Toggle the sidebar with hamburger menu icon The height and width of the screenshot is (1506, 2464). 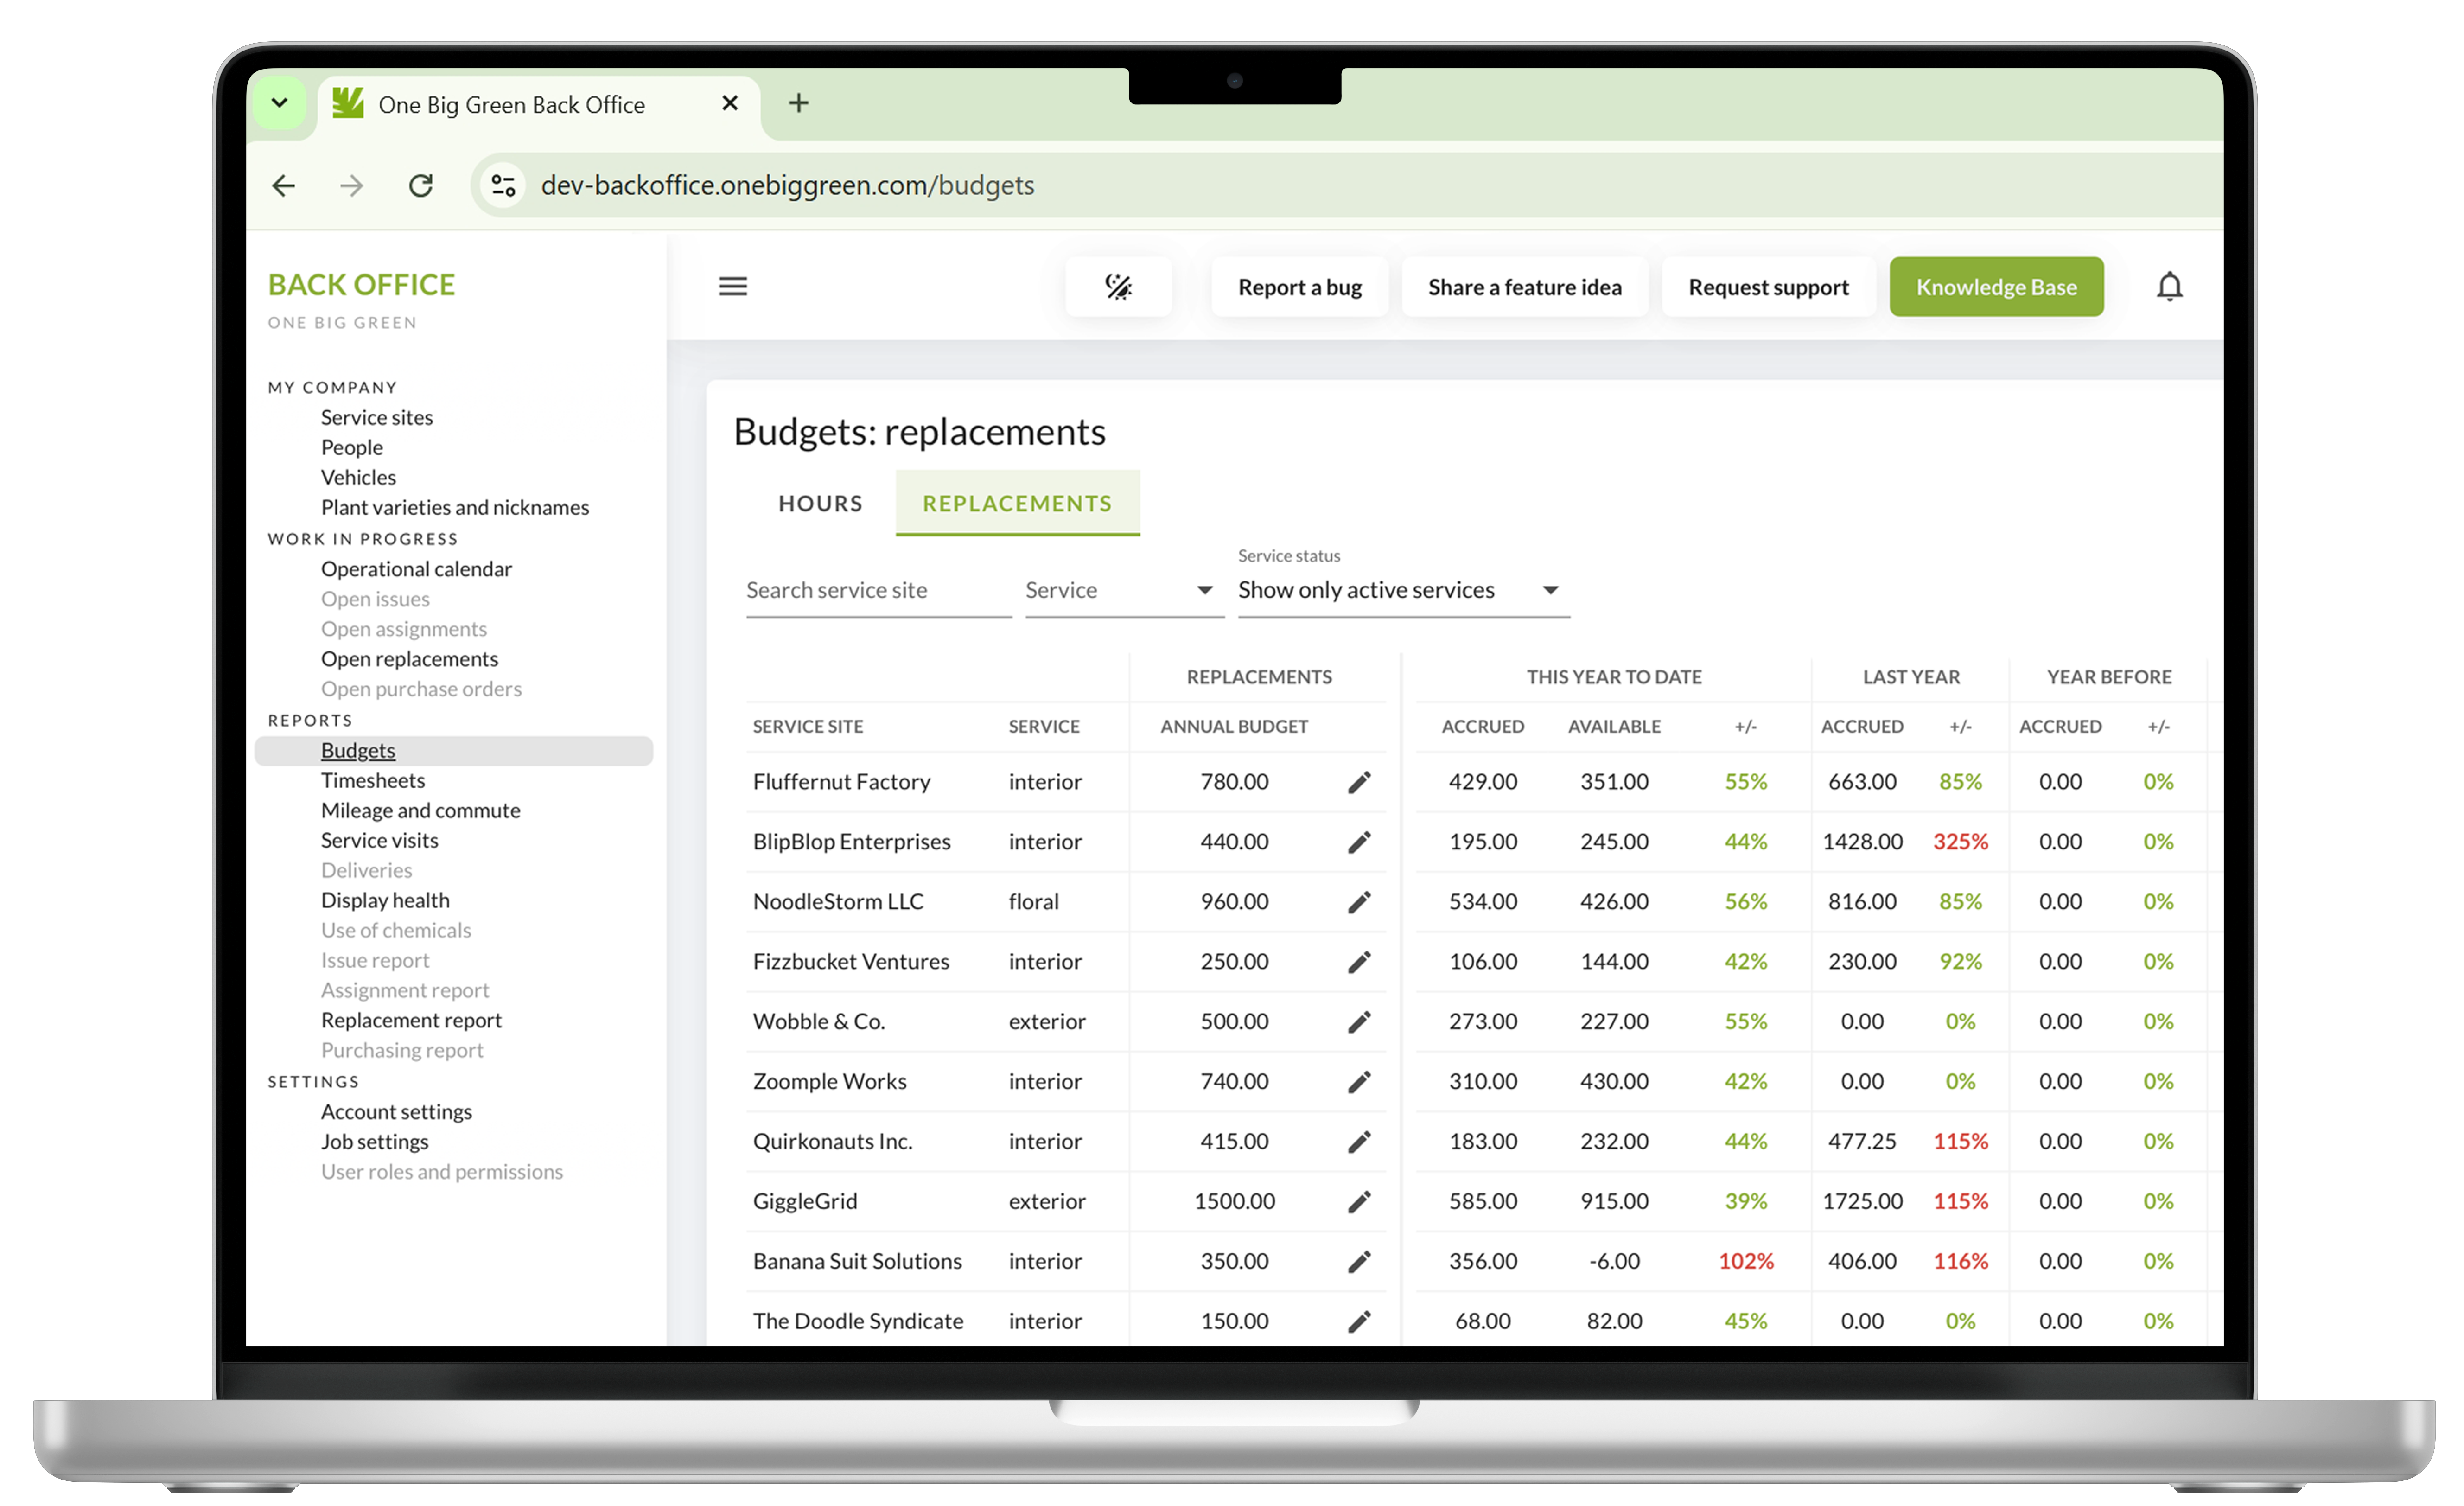click(x=733, y=287)
